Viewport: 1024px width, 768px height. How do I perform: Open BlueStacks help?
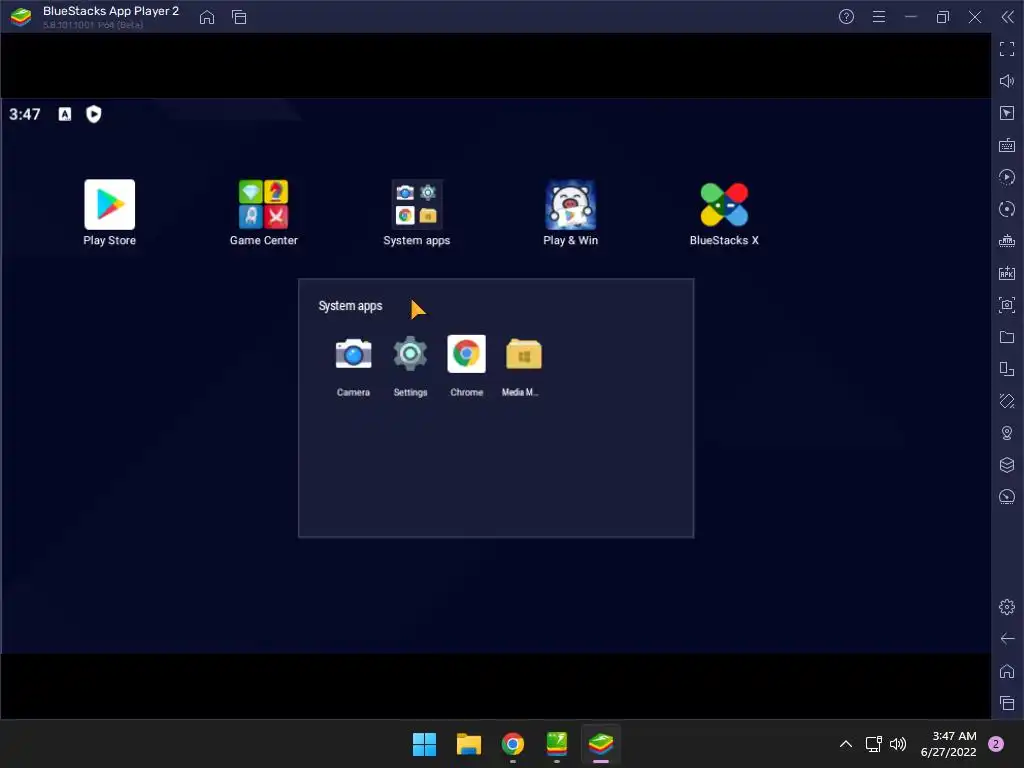point(846,17)
